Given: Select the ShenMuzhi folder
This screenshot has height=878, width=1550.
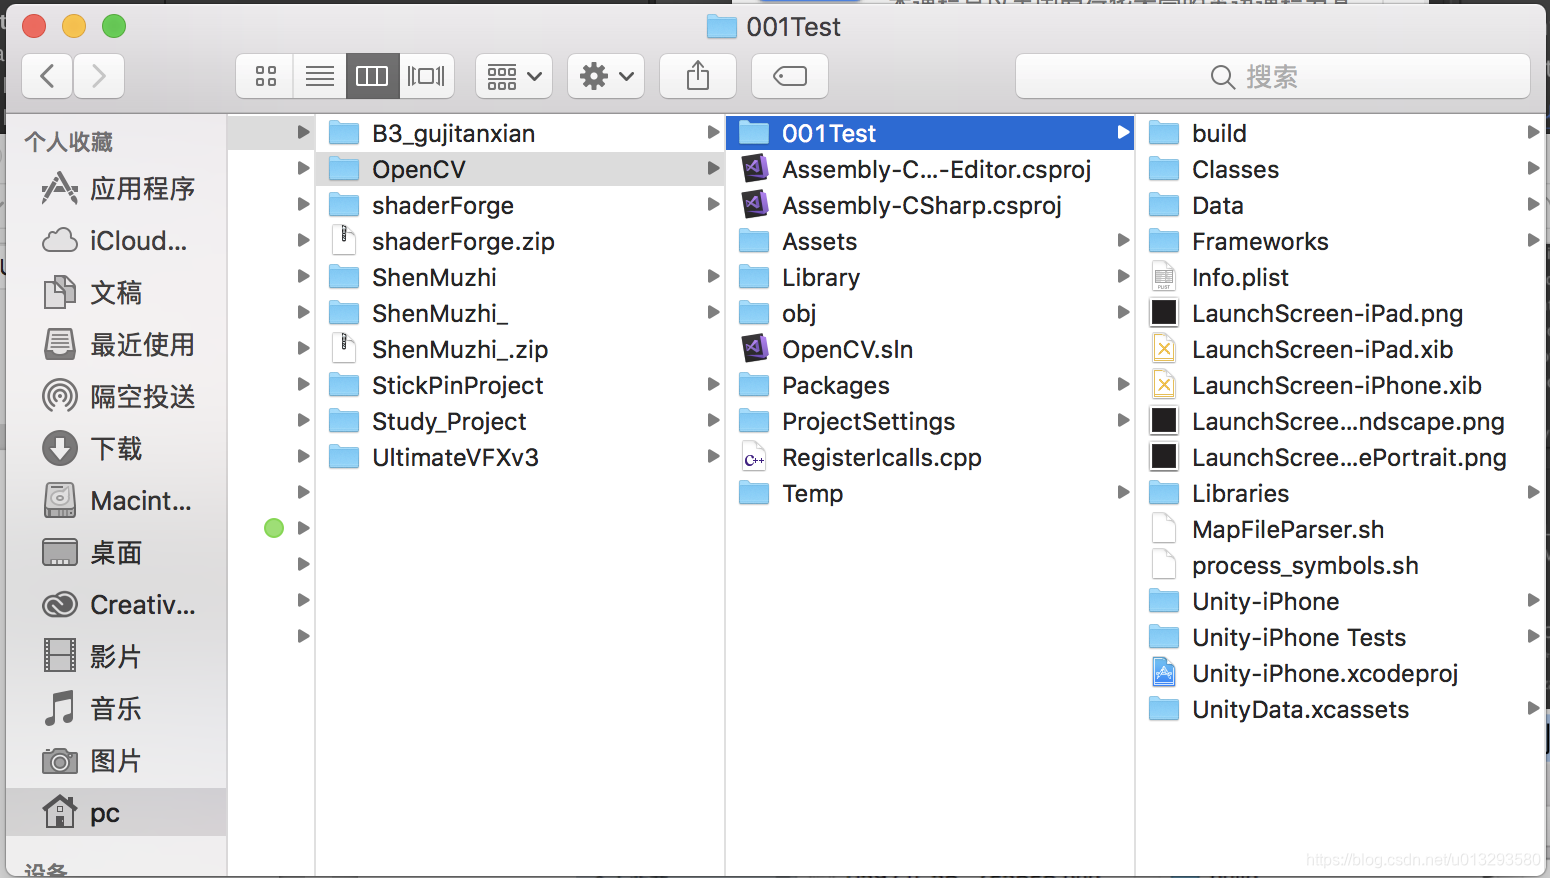Looking at the screenshot, I should tap(520, 277).
